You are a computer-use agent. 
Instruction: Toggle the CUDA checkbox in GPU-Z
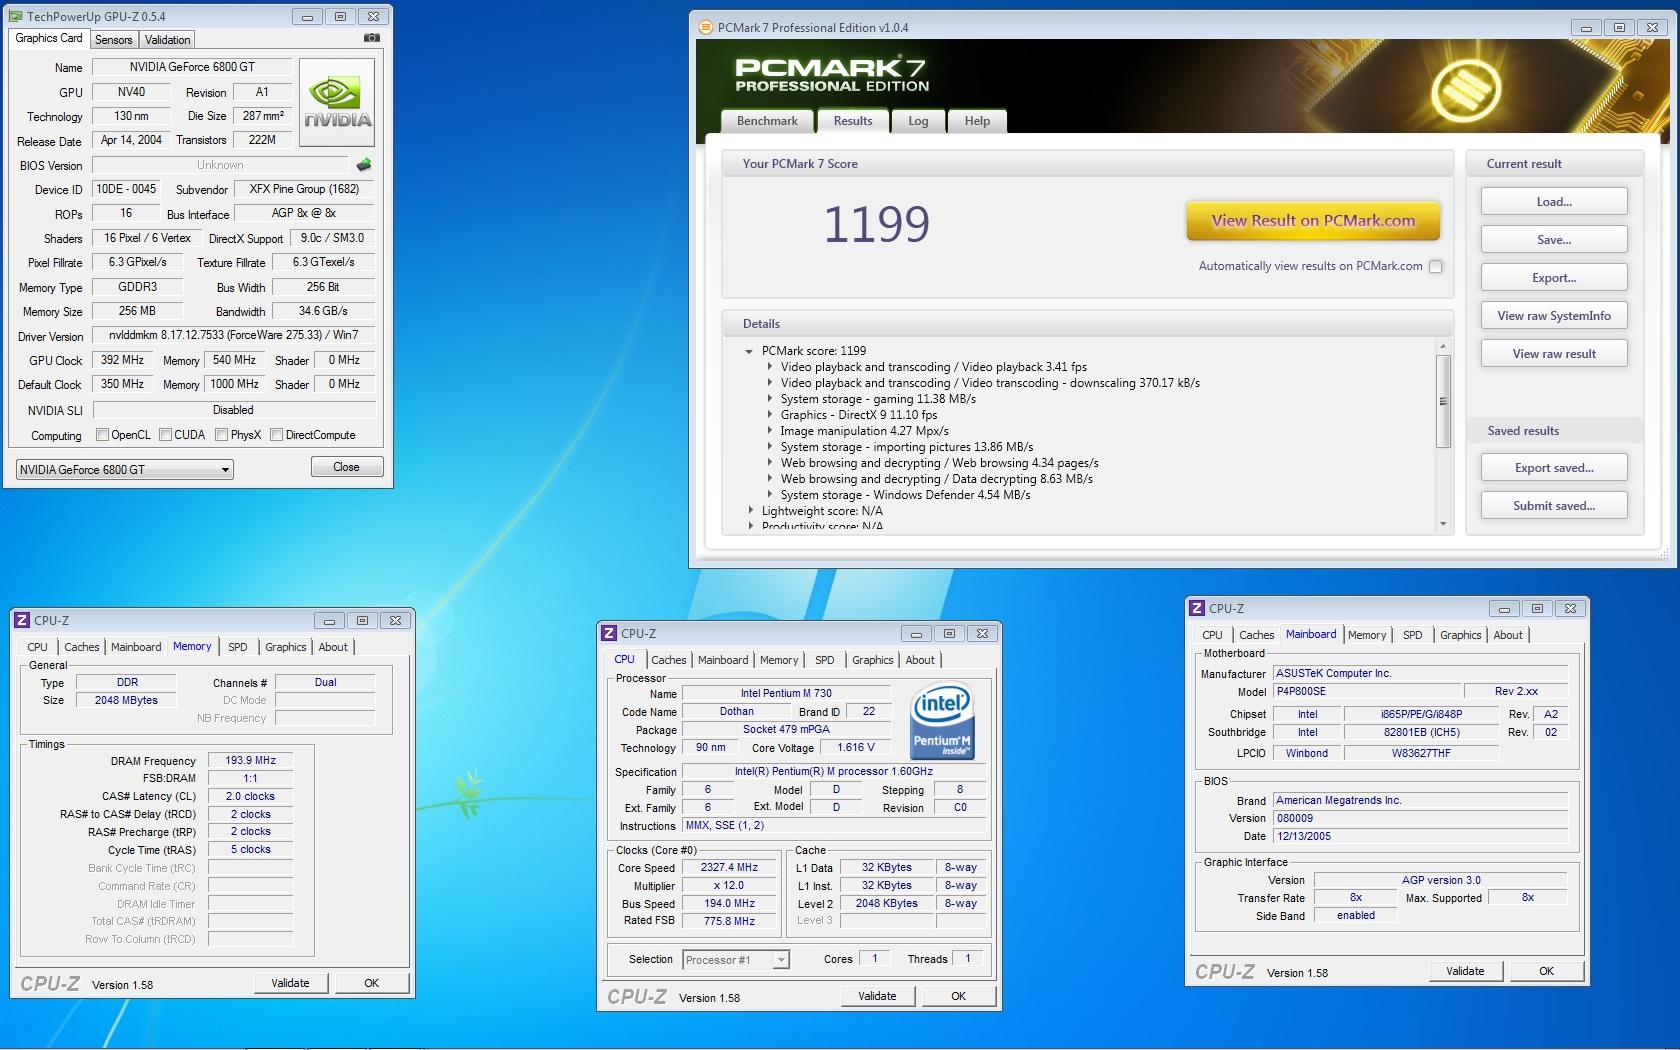click(165, 435)
